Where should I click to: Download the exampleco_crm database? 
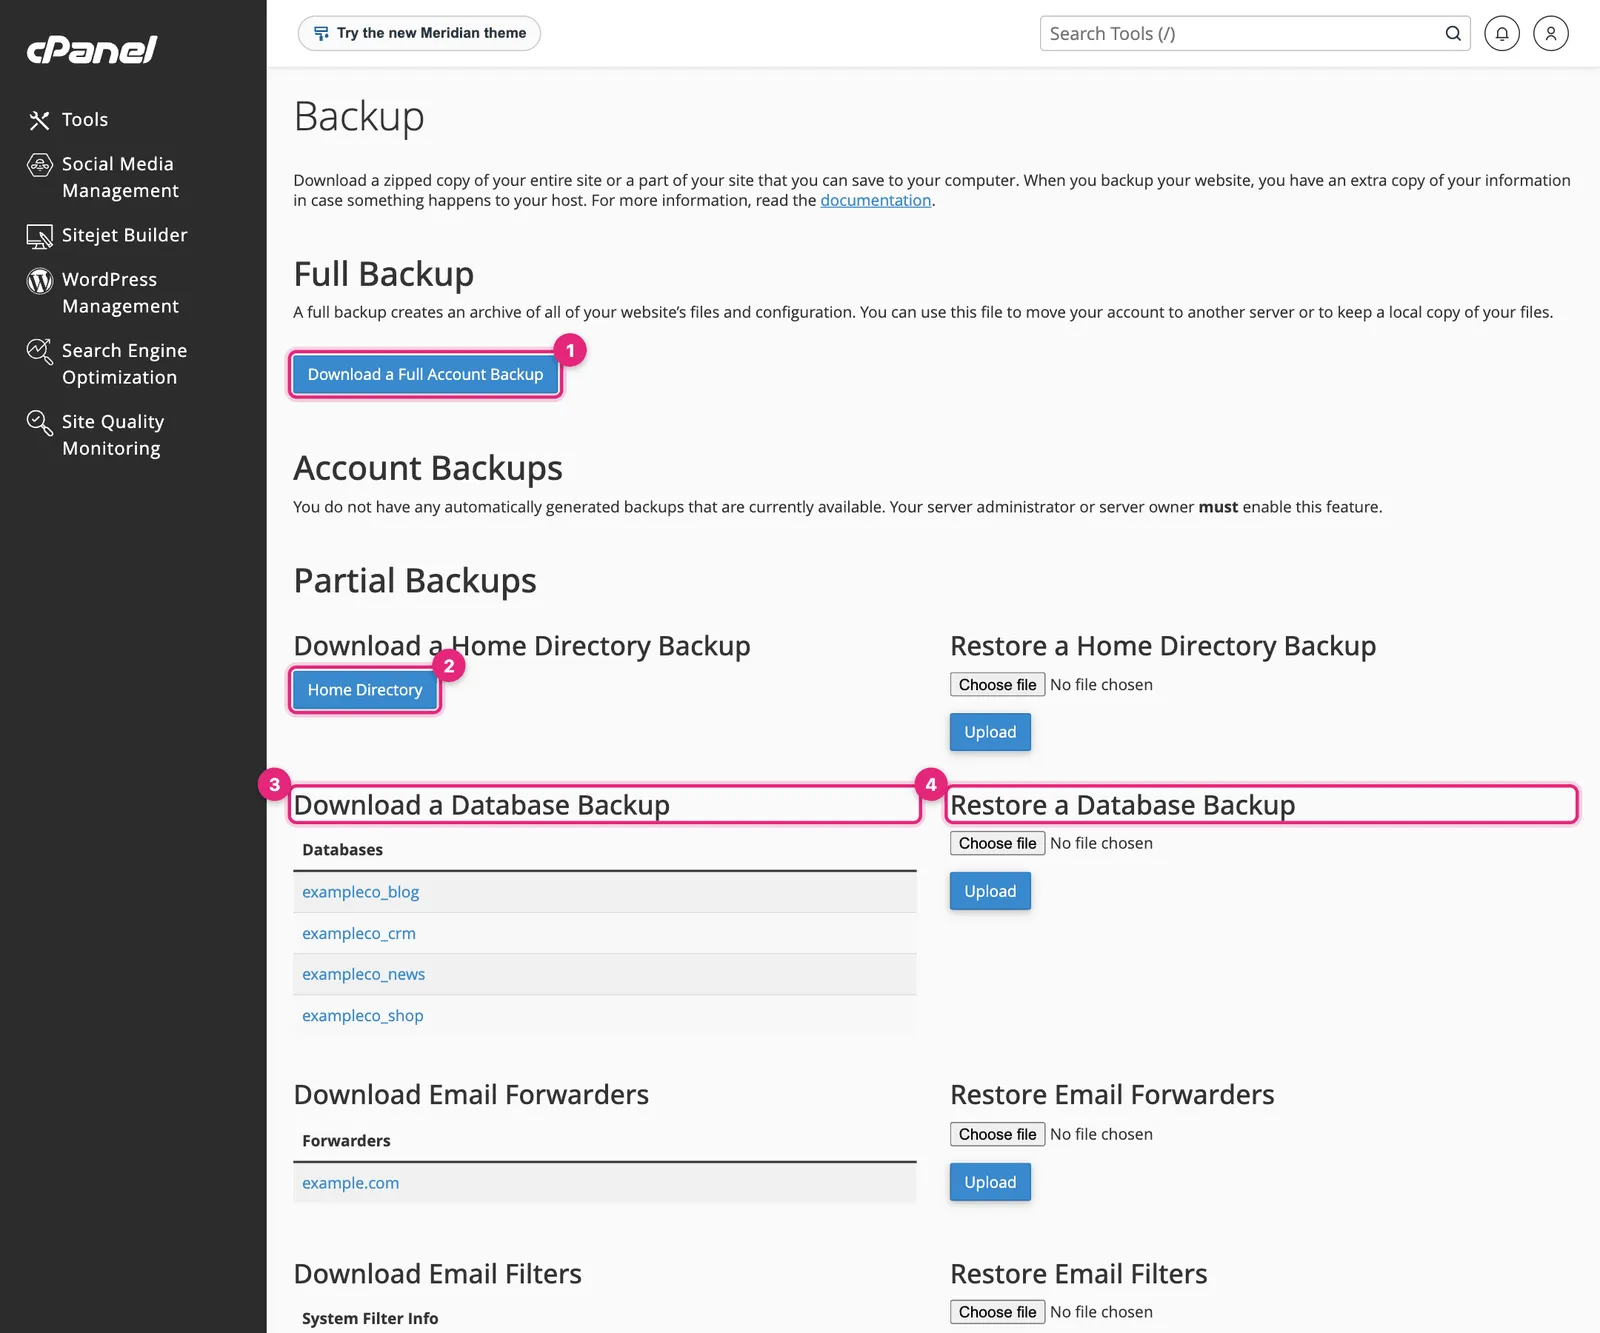[358, 933]
